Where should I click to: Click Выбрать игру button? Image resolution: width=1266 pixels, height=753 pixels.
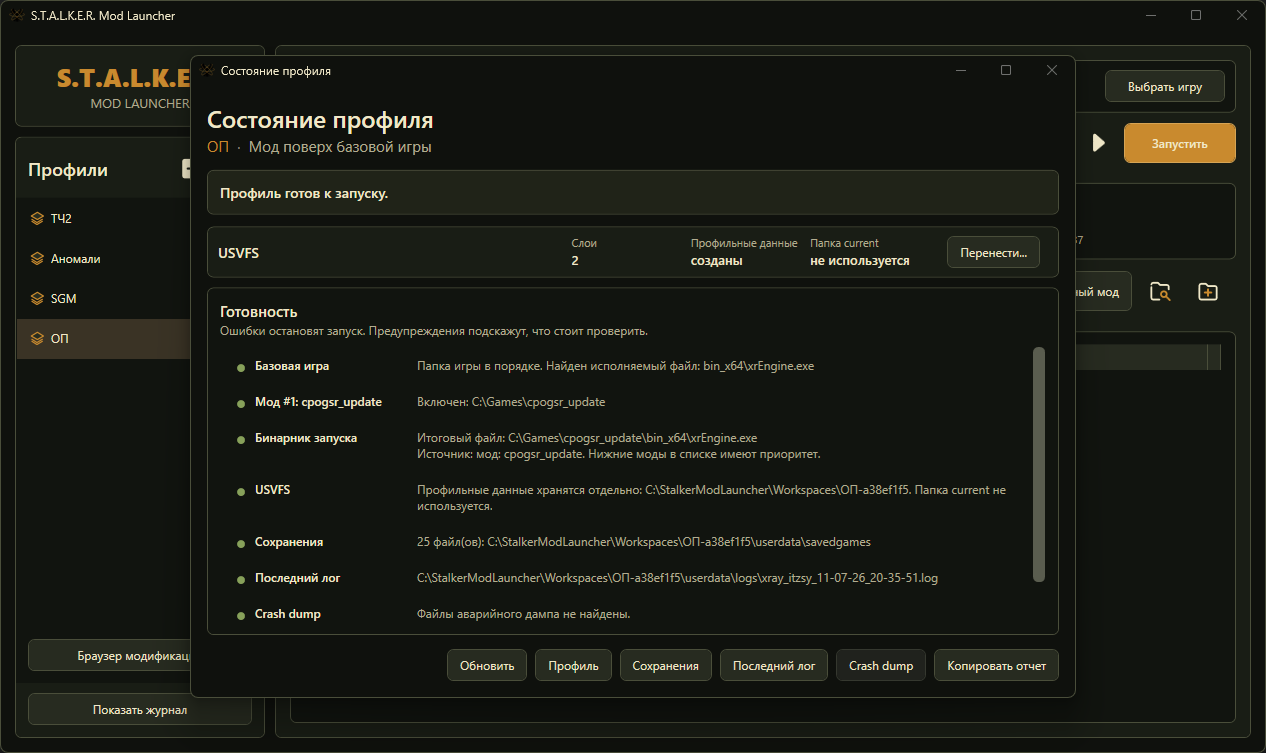click(1165, 86)
